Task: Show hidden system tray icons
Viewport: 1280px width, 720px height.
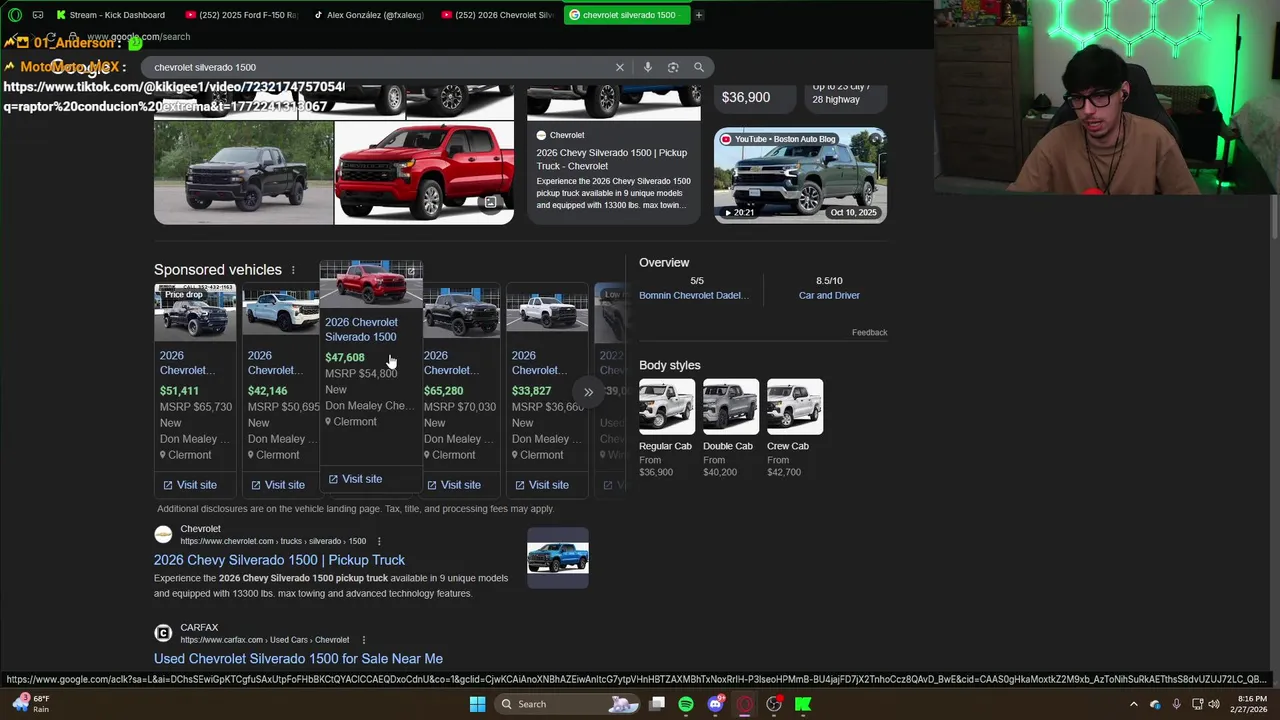Action: pos(1133,704)
